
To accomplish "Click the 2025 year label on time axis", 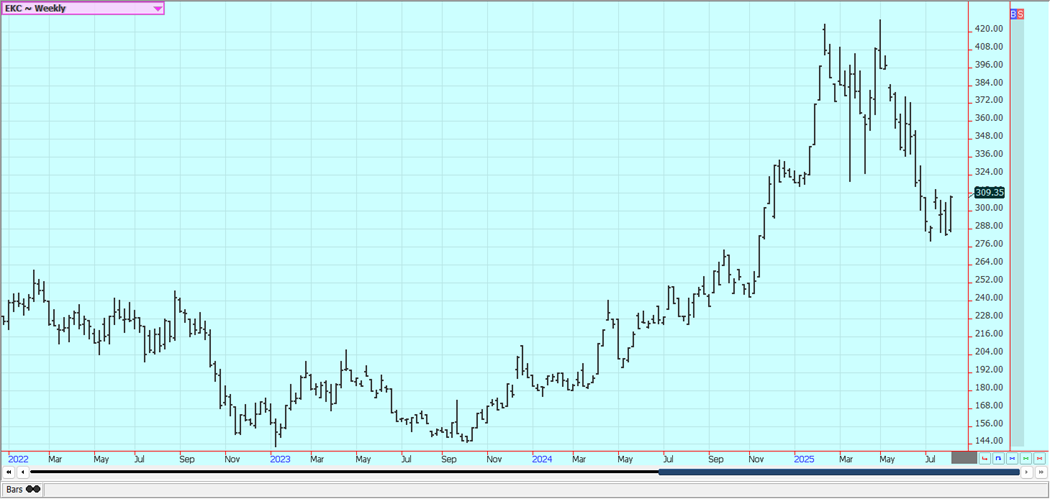I will tap(804, 459).
